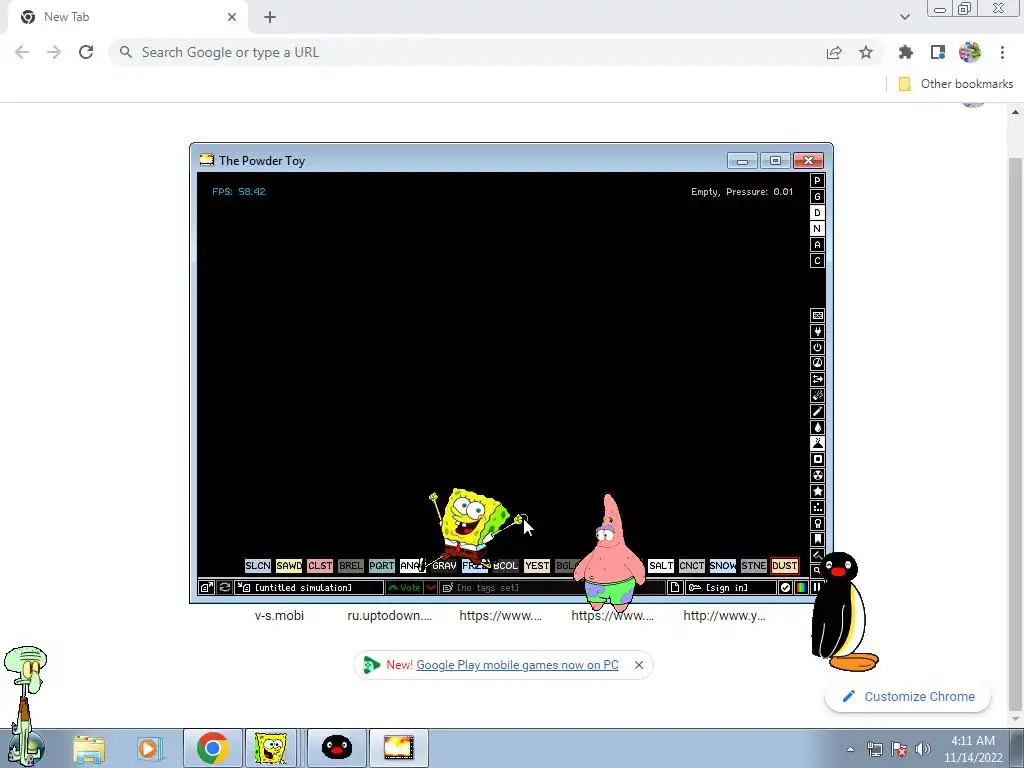The image size is (1024, 768).
Task: Open the v-s.mobi shortcut
Action: [x=279, y=615]
